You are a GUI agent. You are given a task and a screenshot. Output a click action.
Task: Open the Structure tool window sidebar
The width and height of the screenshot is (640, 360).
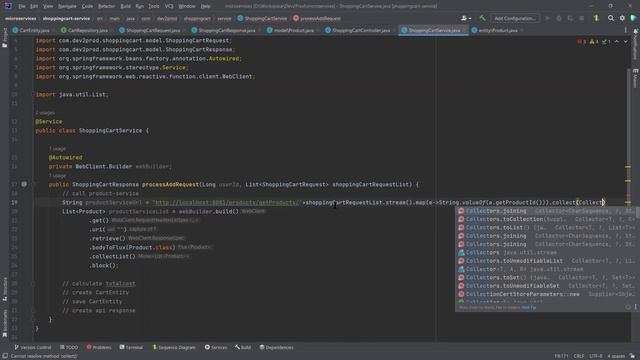[x=5, y=289]
